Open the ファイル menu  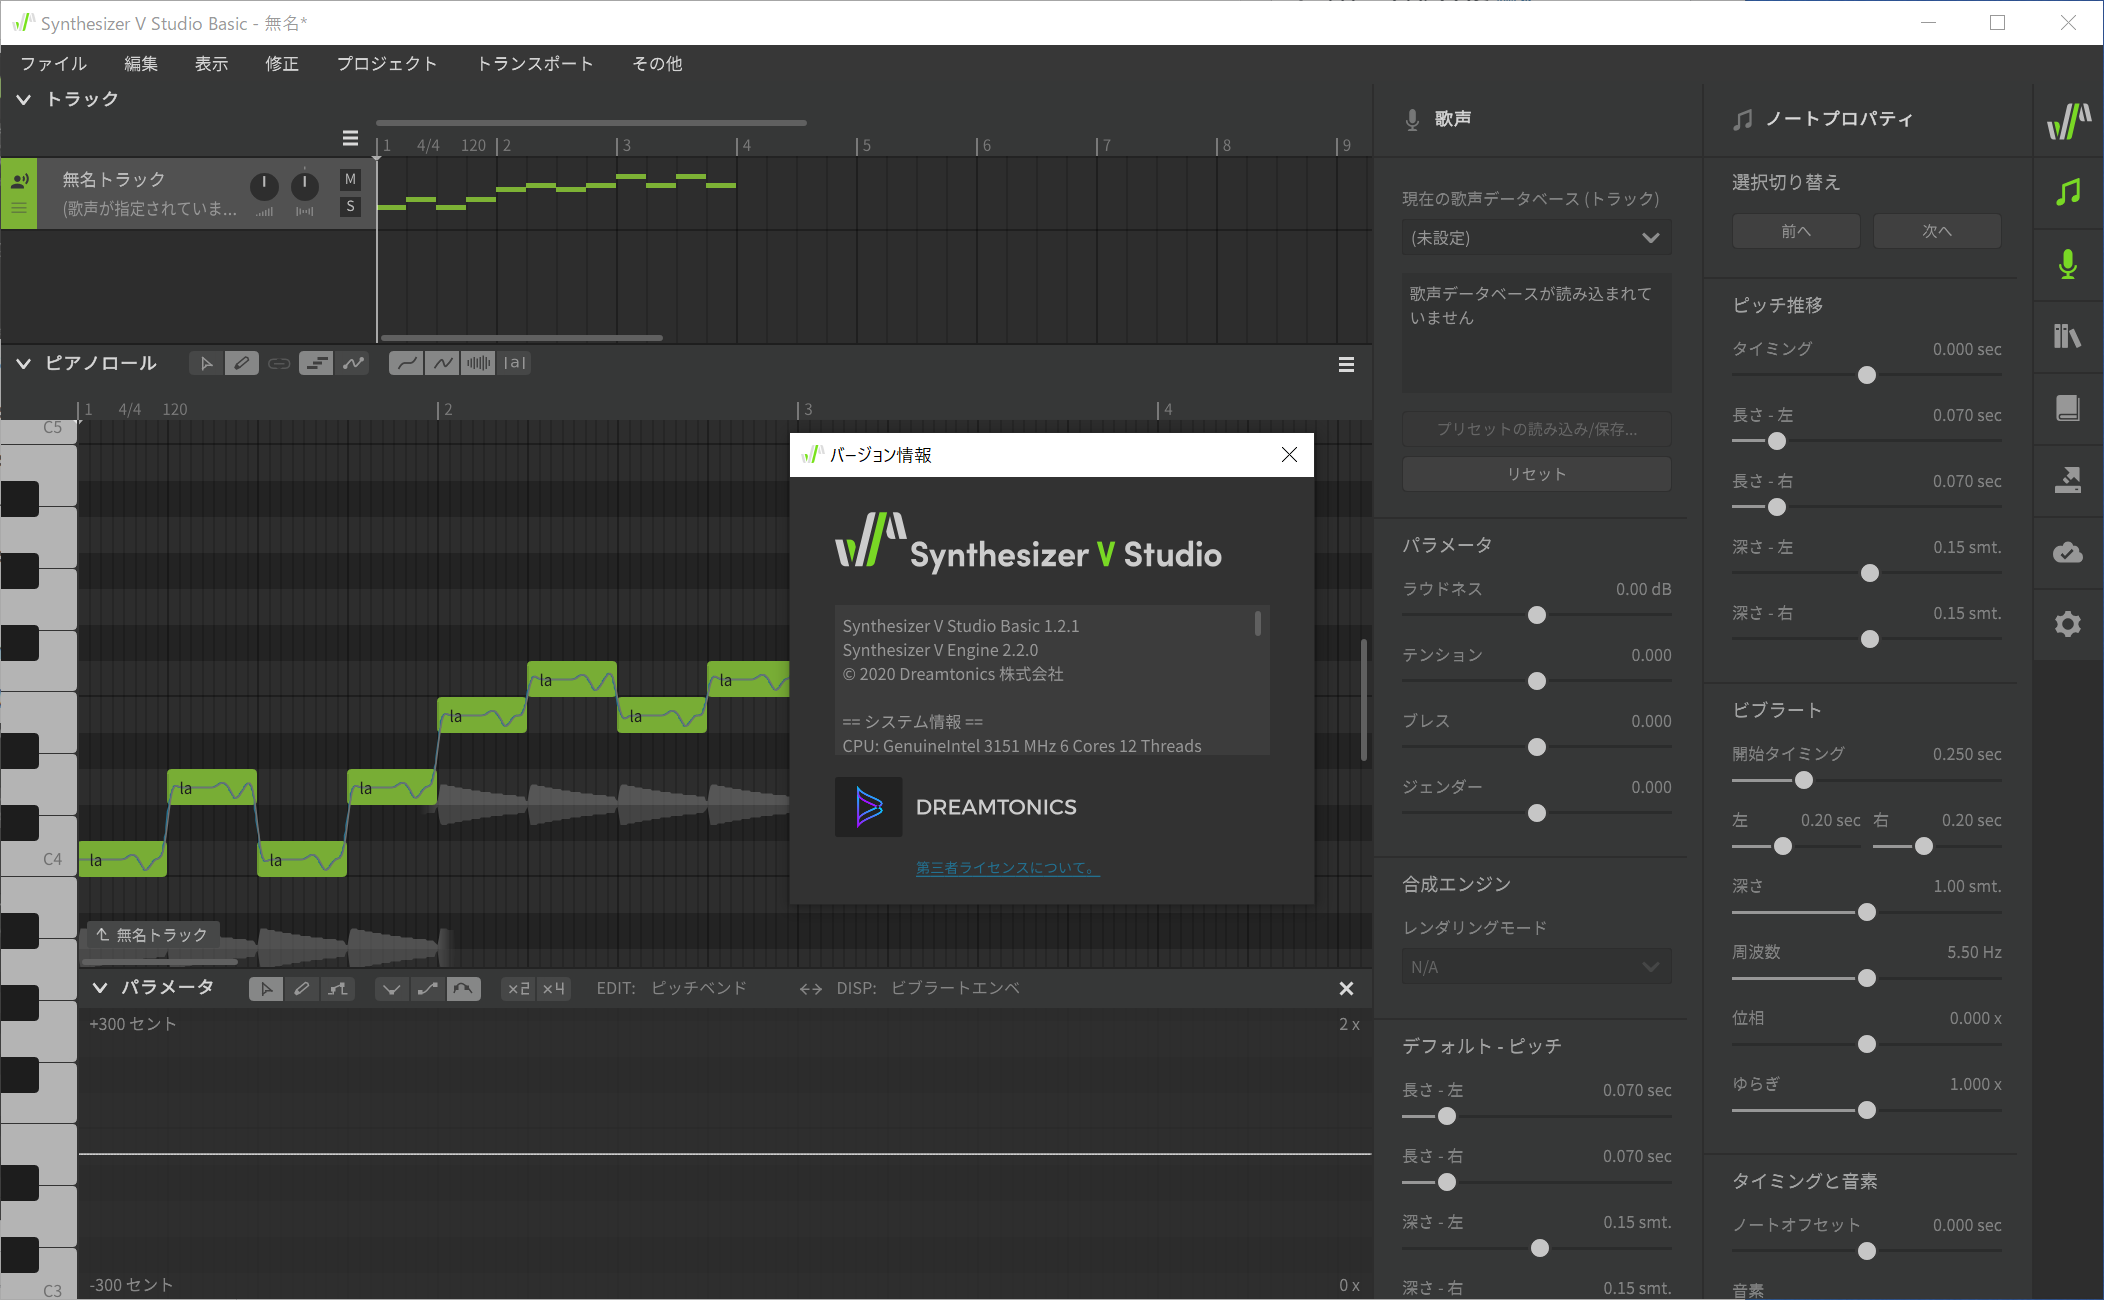click(54, 64)
